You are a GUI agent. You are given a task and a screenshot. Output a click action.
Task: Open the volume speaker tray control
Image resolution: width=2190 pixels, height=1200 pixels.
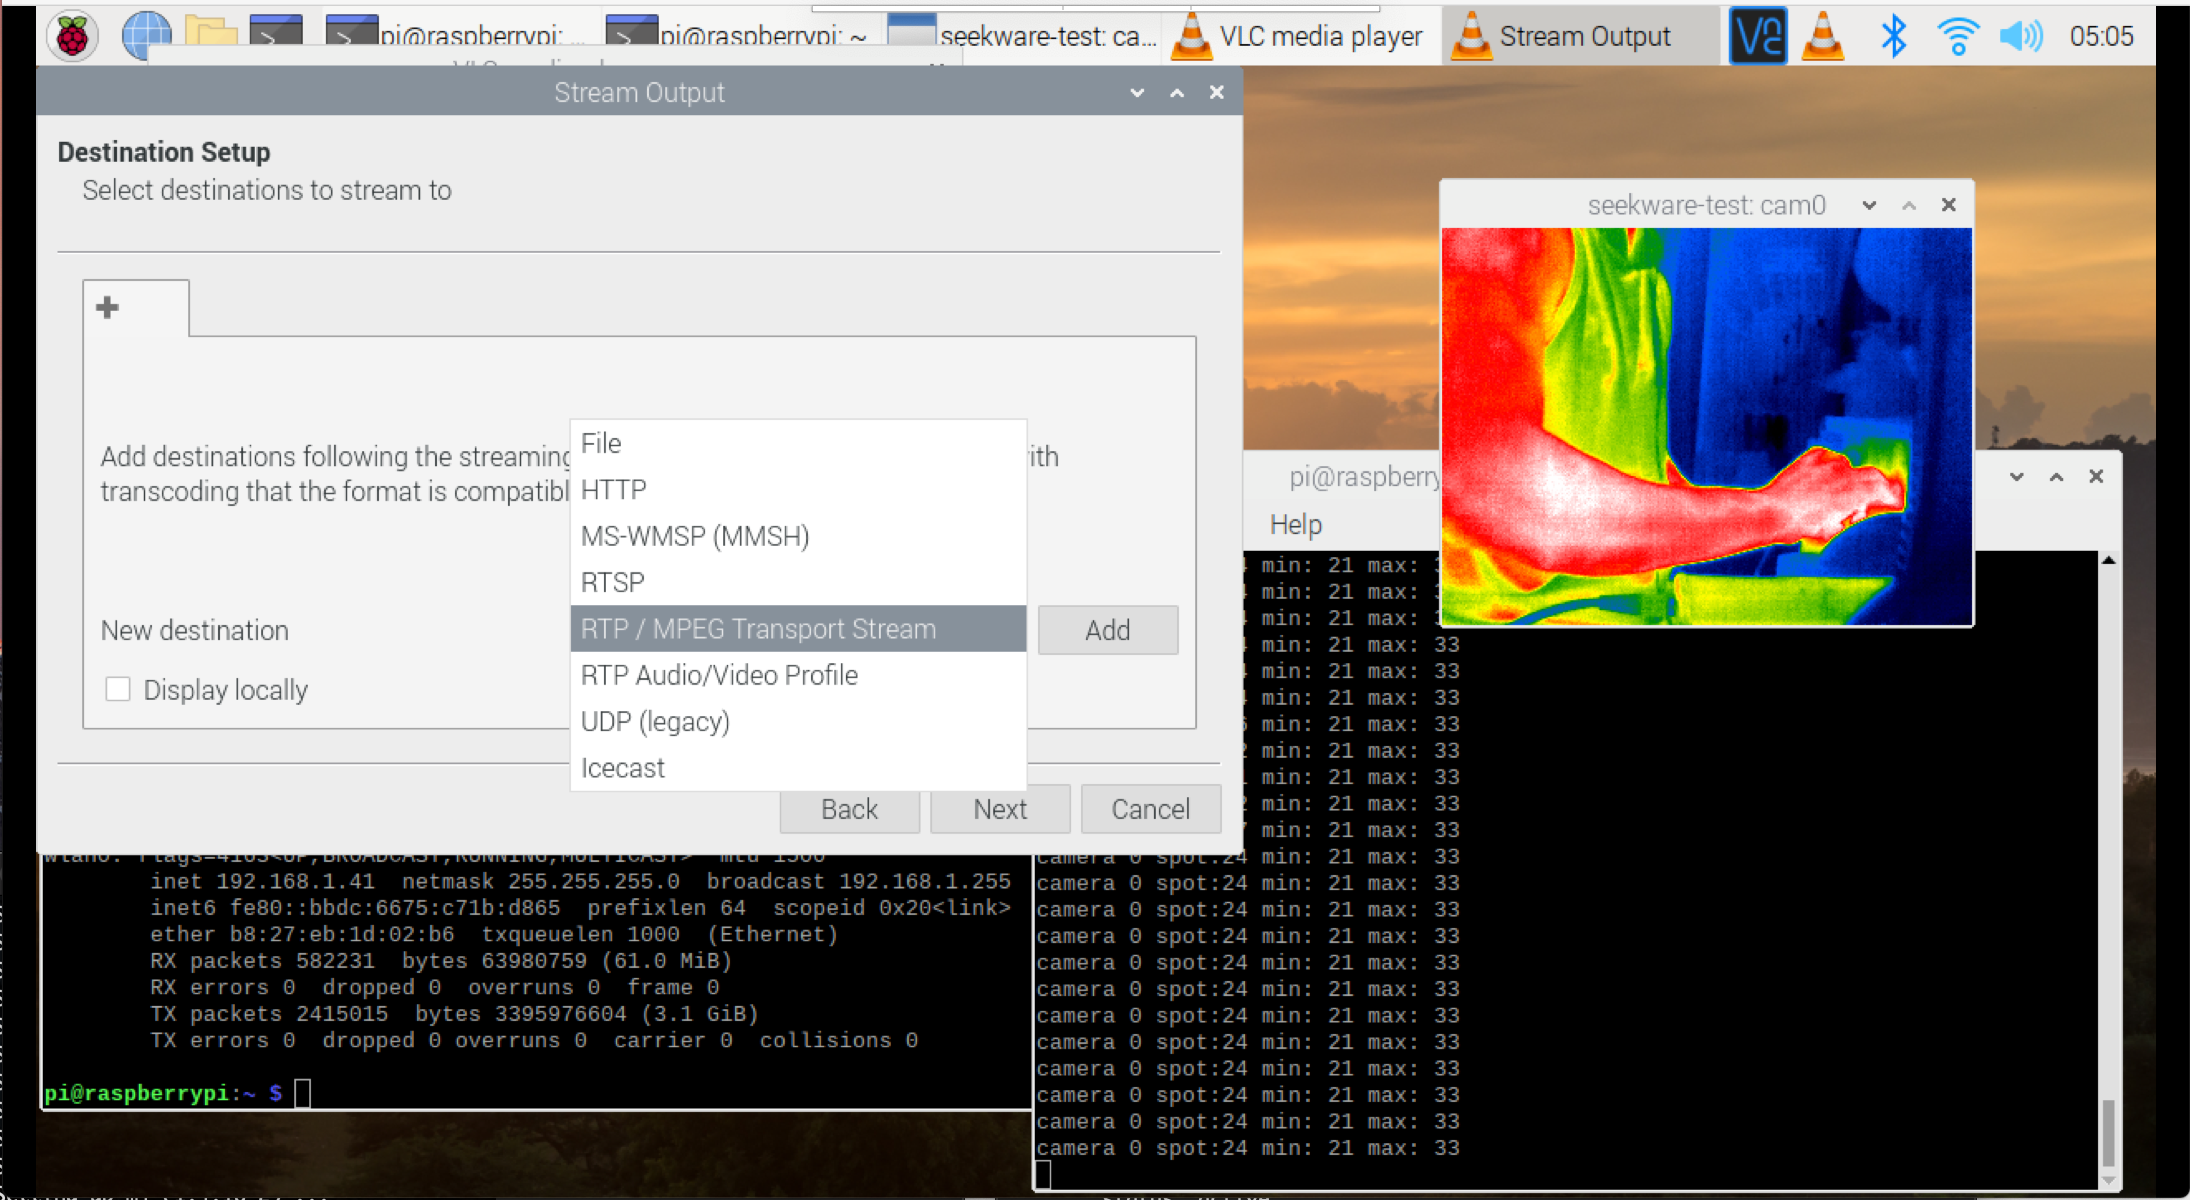2021,36
